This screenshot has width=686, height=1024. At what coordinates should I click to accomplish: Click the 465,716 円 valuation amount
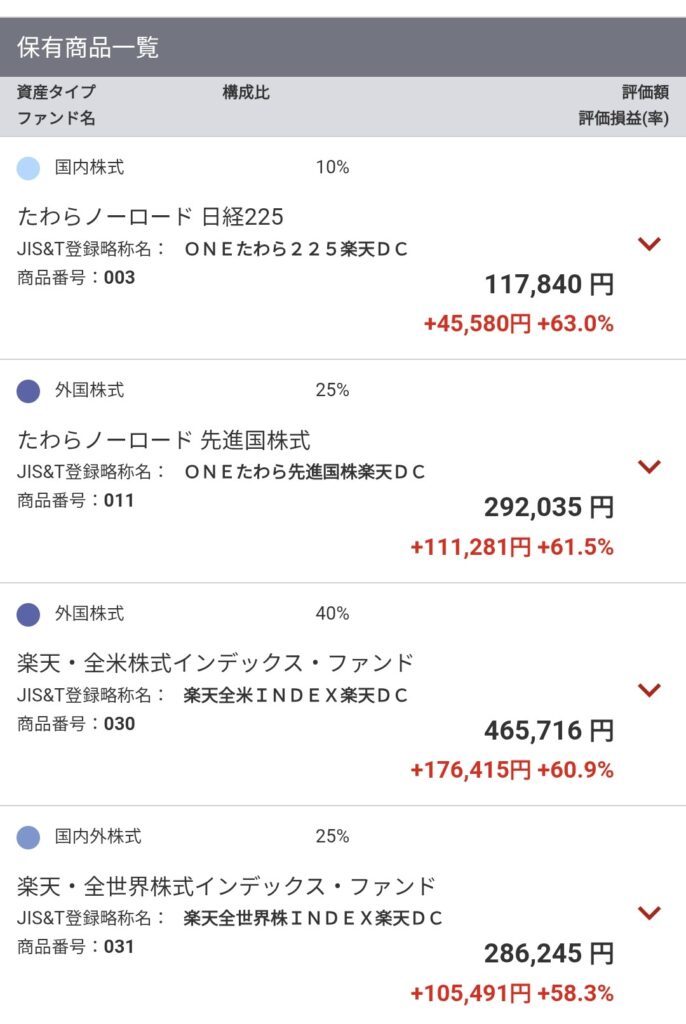pos(549,731)
